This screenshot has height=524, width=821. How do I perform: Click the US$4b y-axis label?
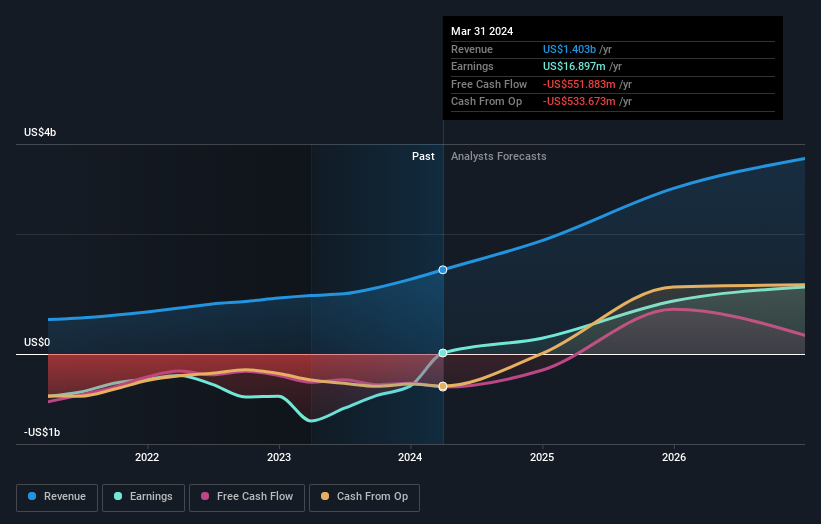point(40,132)
